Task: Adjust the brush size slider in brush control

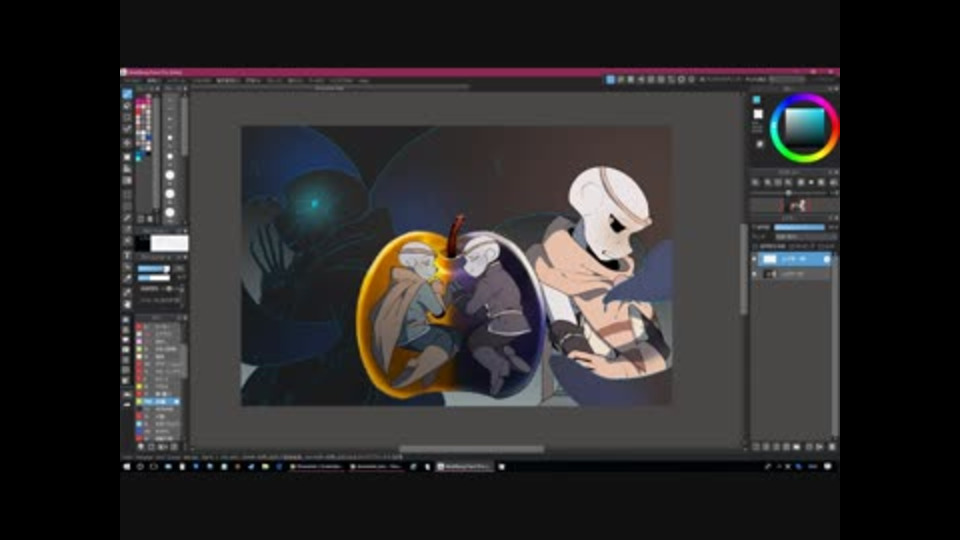Action: [154, 268]
